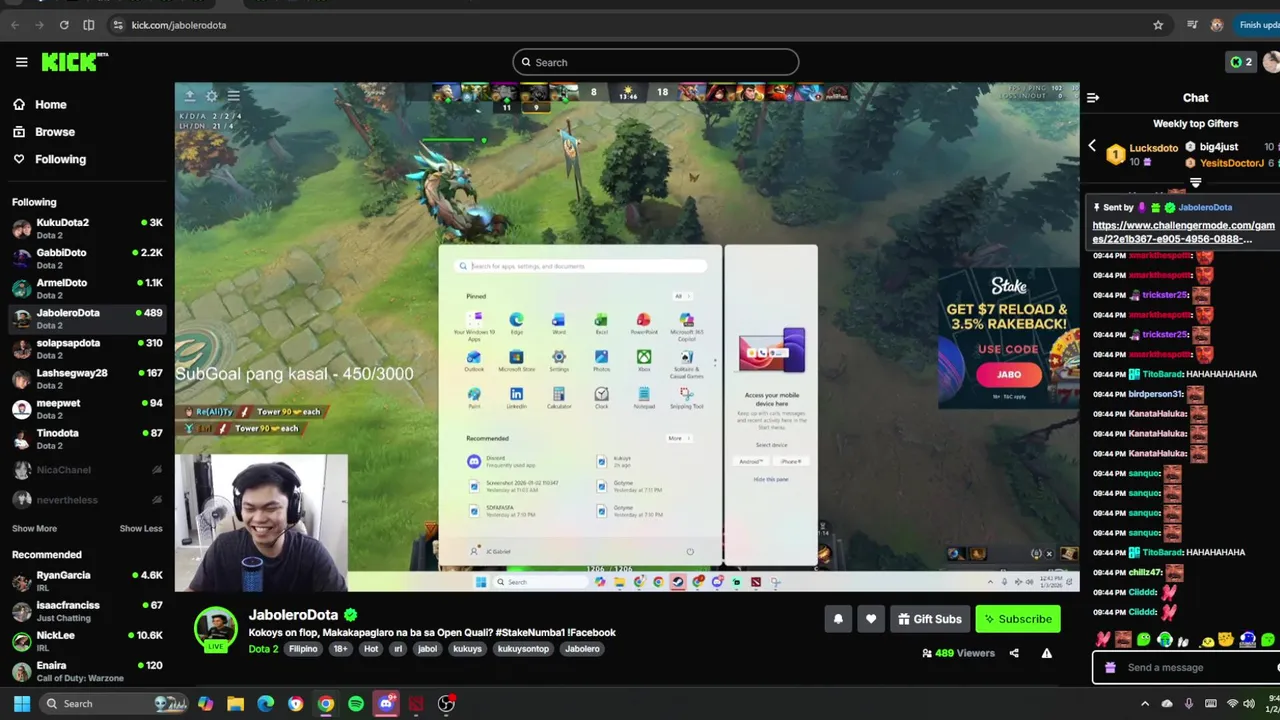The image size is (1280, 720).
Task: Open Tinodota channel in Following list
Action: (x=87, y=438)
